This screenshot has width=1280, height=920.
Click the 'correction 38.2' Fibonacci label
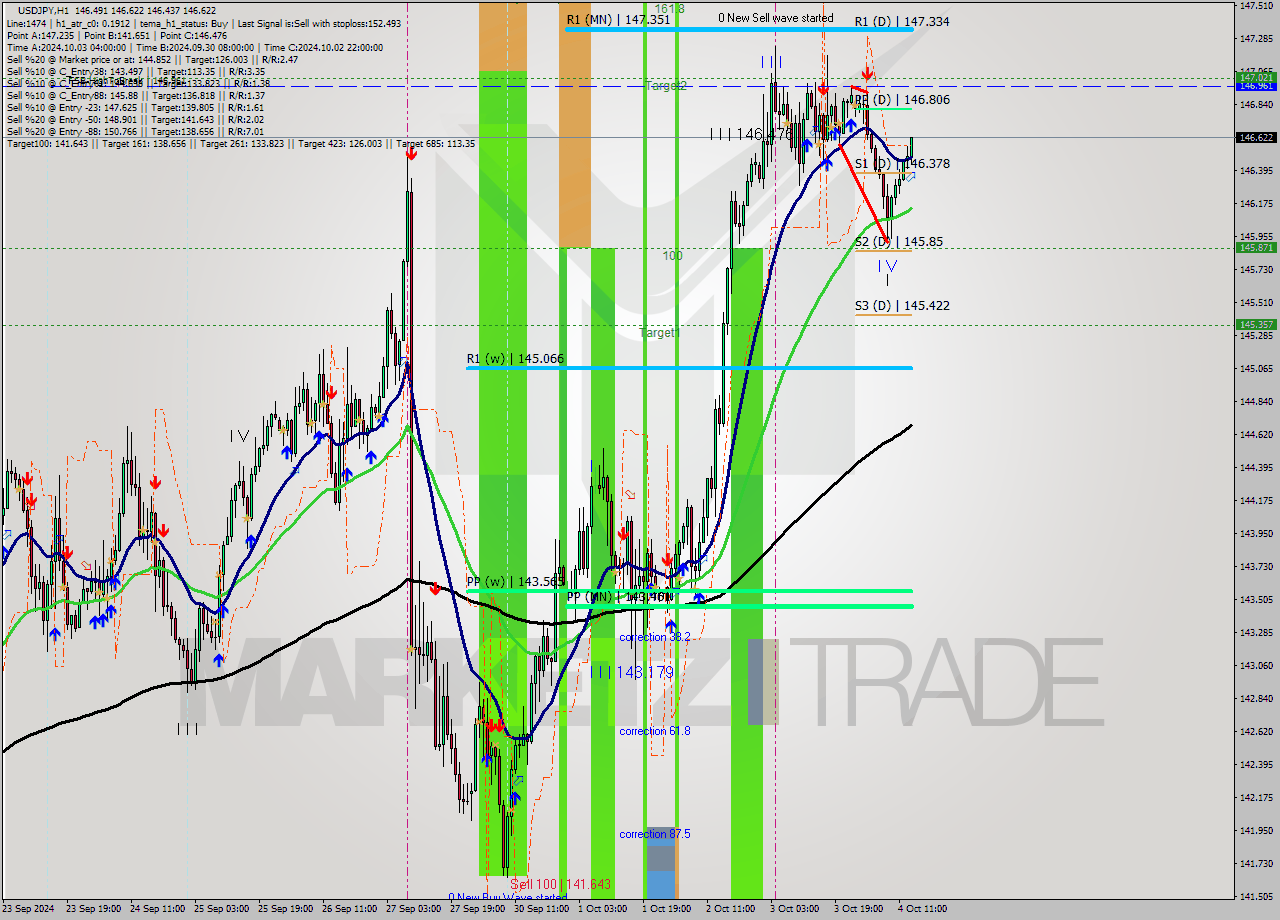pyautogui.click(x=654, y=637)
